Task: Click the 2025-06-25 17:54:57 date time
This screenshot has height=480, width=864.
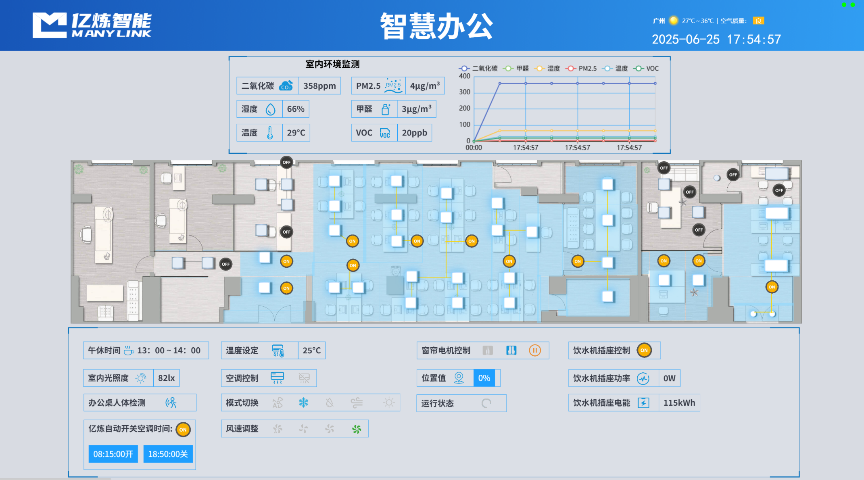Action: [x=716, y=39]
